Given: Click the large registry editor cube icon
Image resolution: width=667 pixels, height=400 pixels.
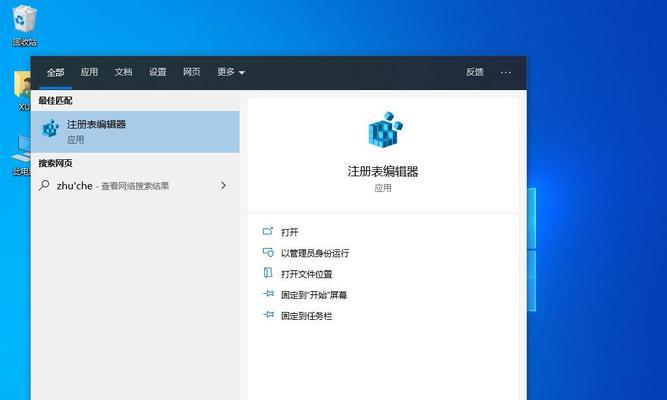Looking at the screenshot, I should 385,130.
